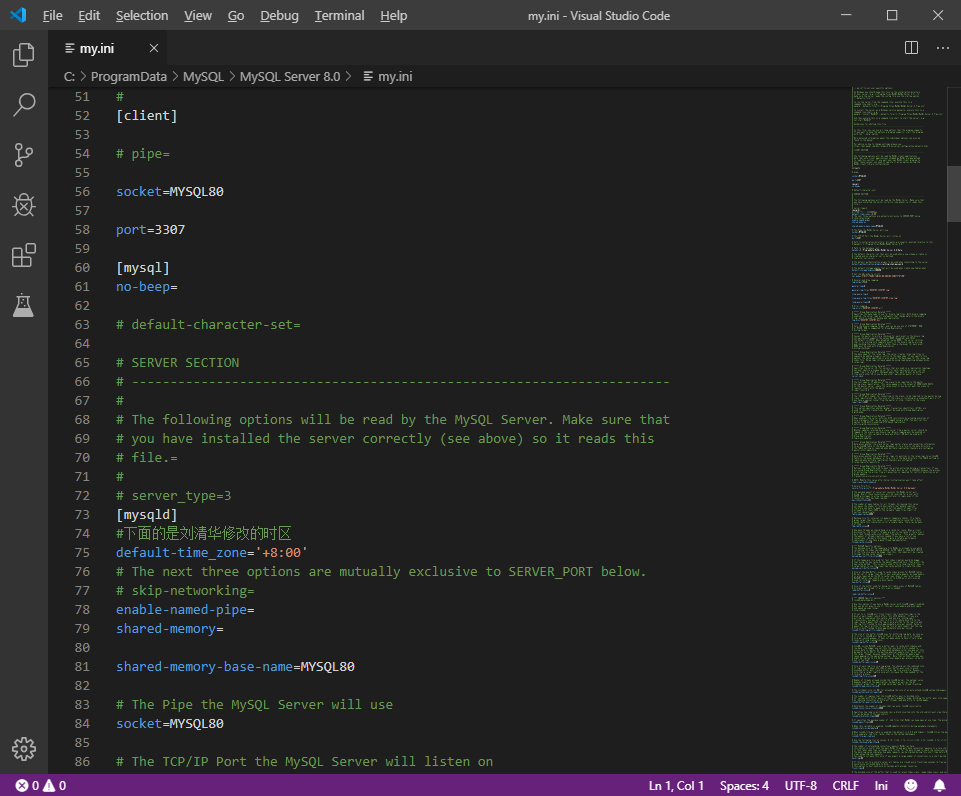Open the Terminal menu
The height and width of the screenshot is (796, 961).
pyautogui.click(x=340, y=15)
